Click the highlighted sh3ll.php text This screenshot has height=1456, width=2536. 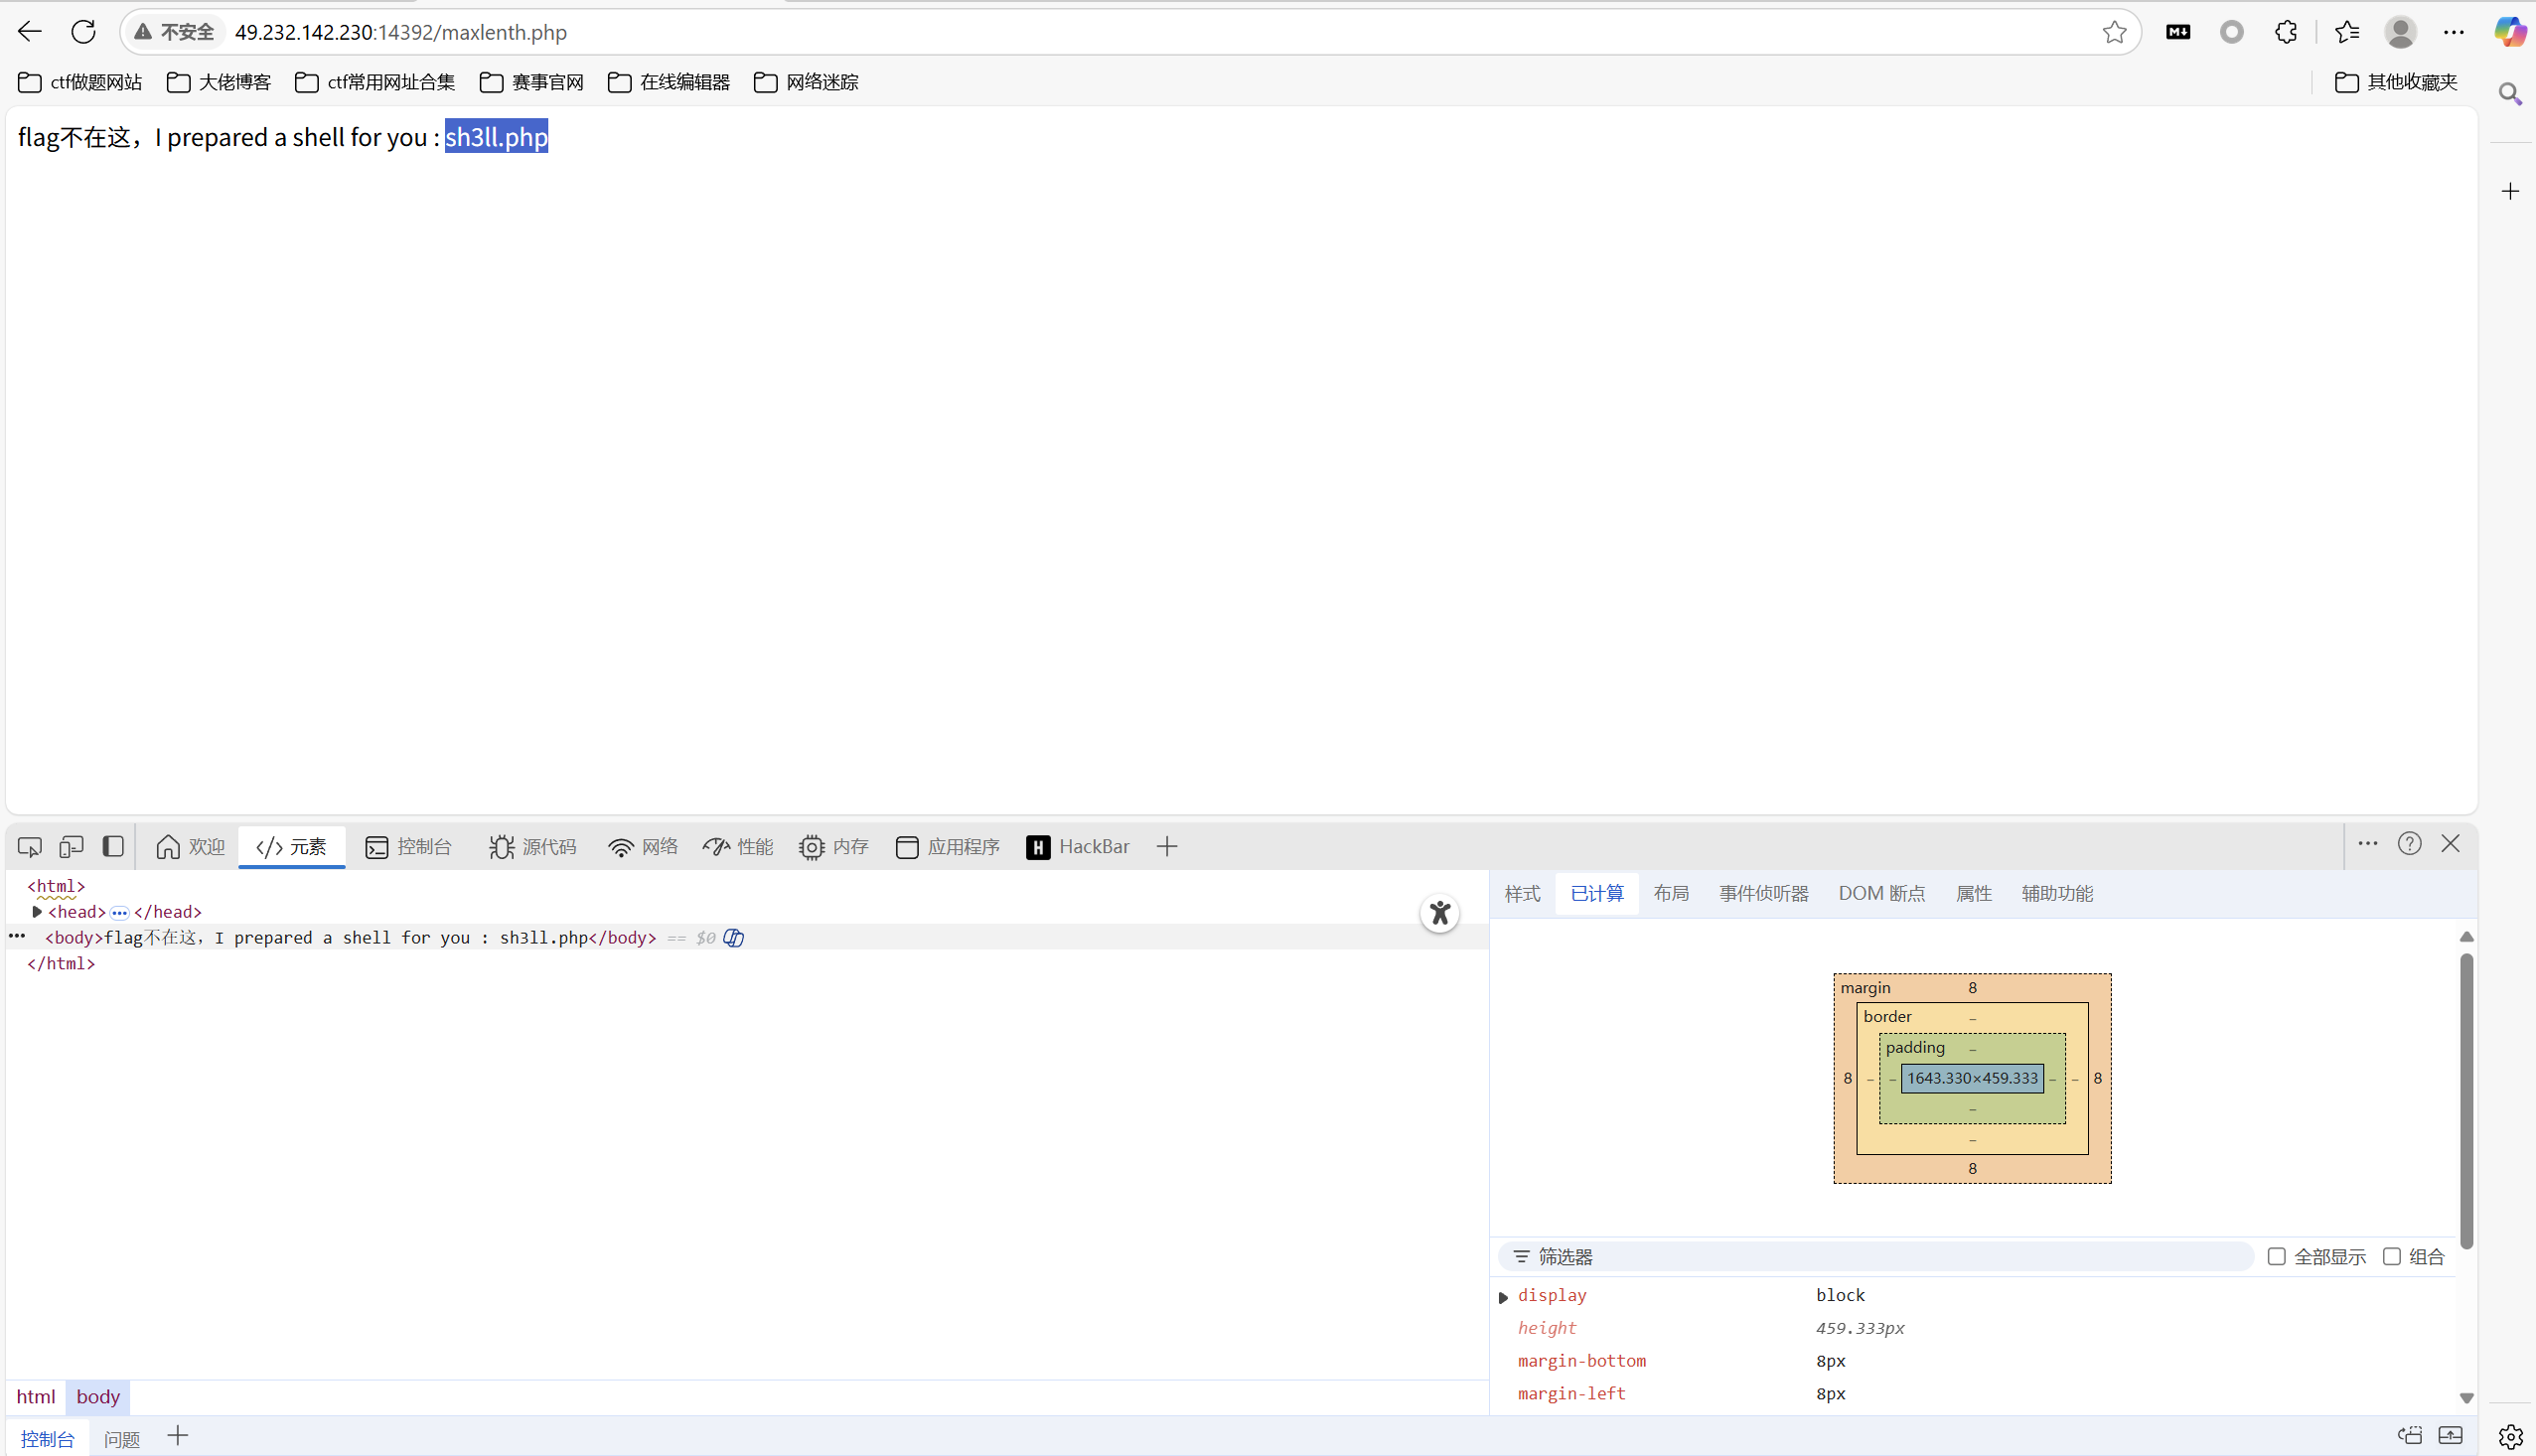496,137
